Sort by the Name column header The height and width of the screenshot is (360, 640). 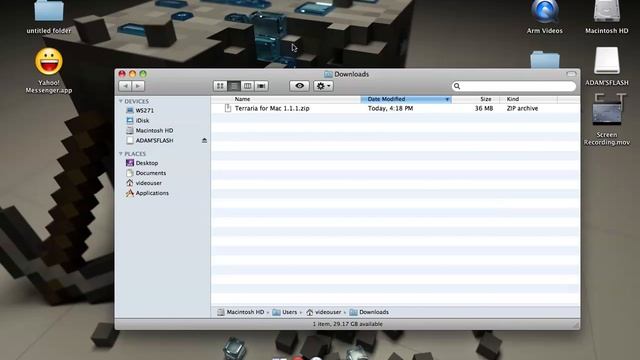click(286, 99)
